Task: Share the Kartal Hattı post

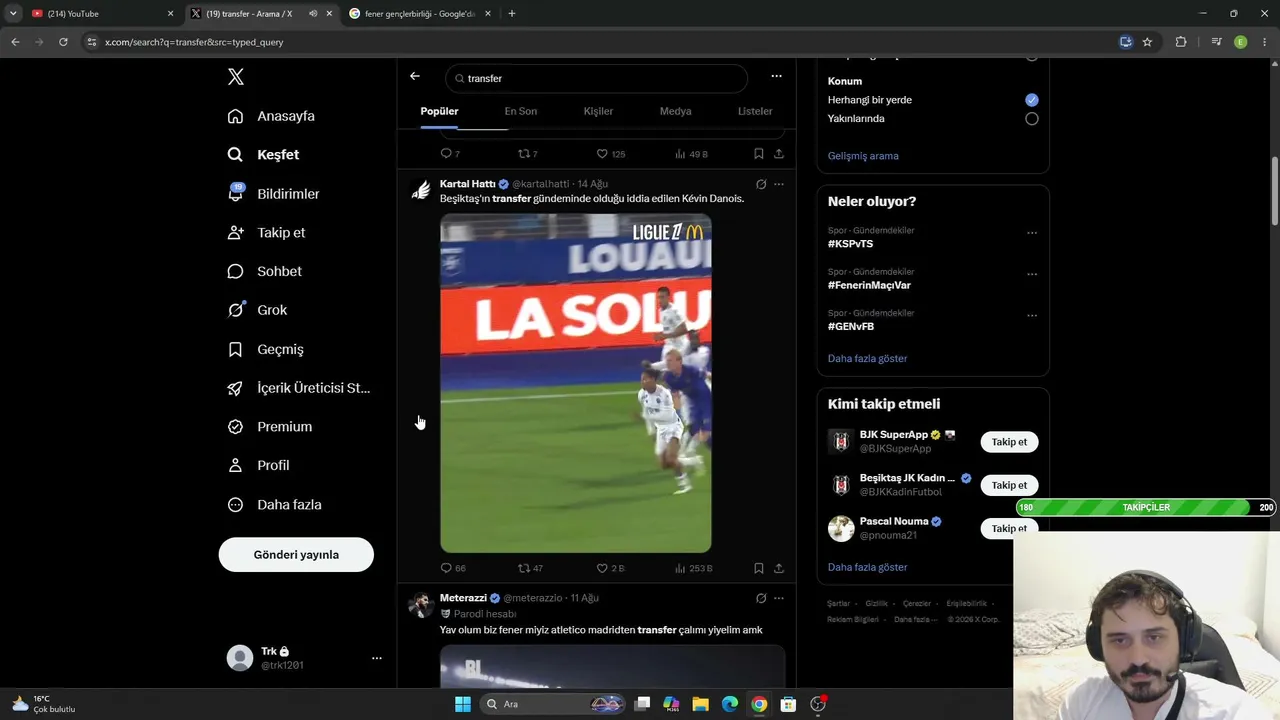Action: (779, 568)
